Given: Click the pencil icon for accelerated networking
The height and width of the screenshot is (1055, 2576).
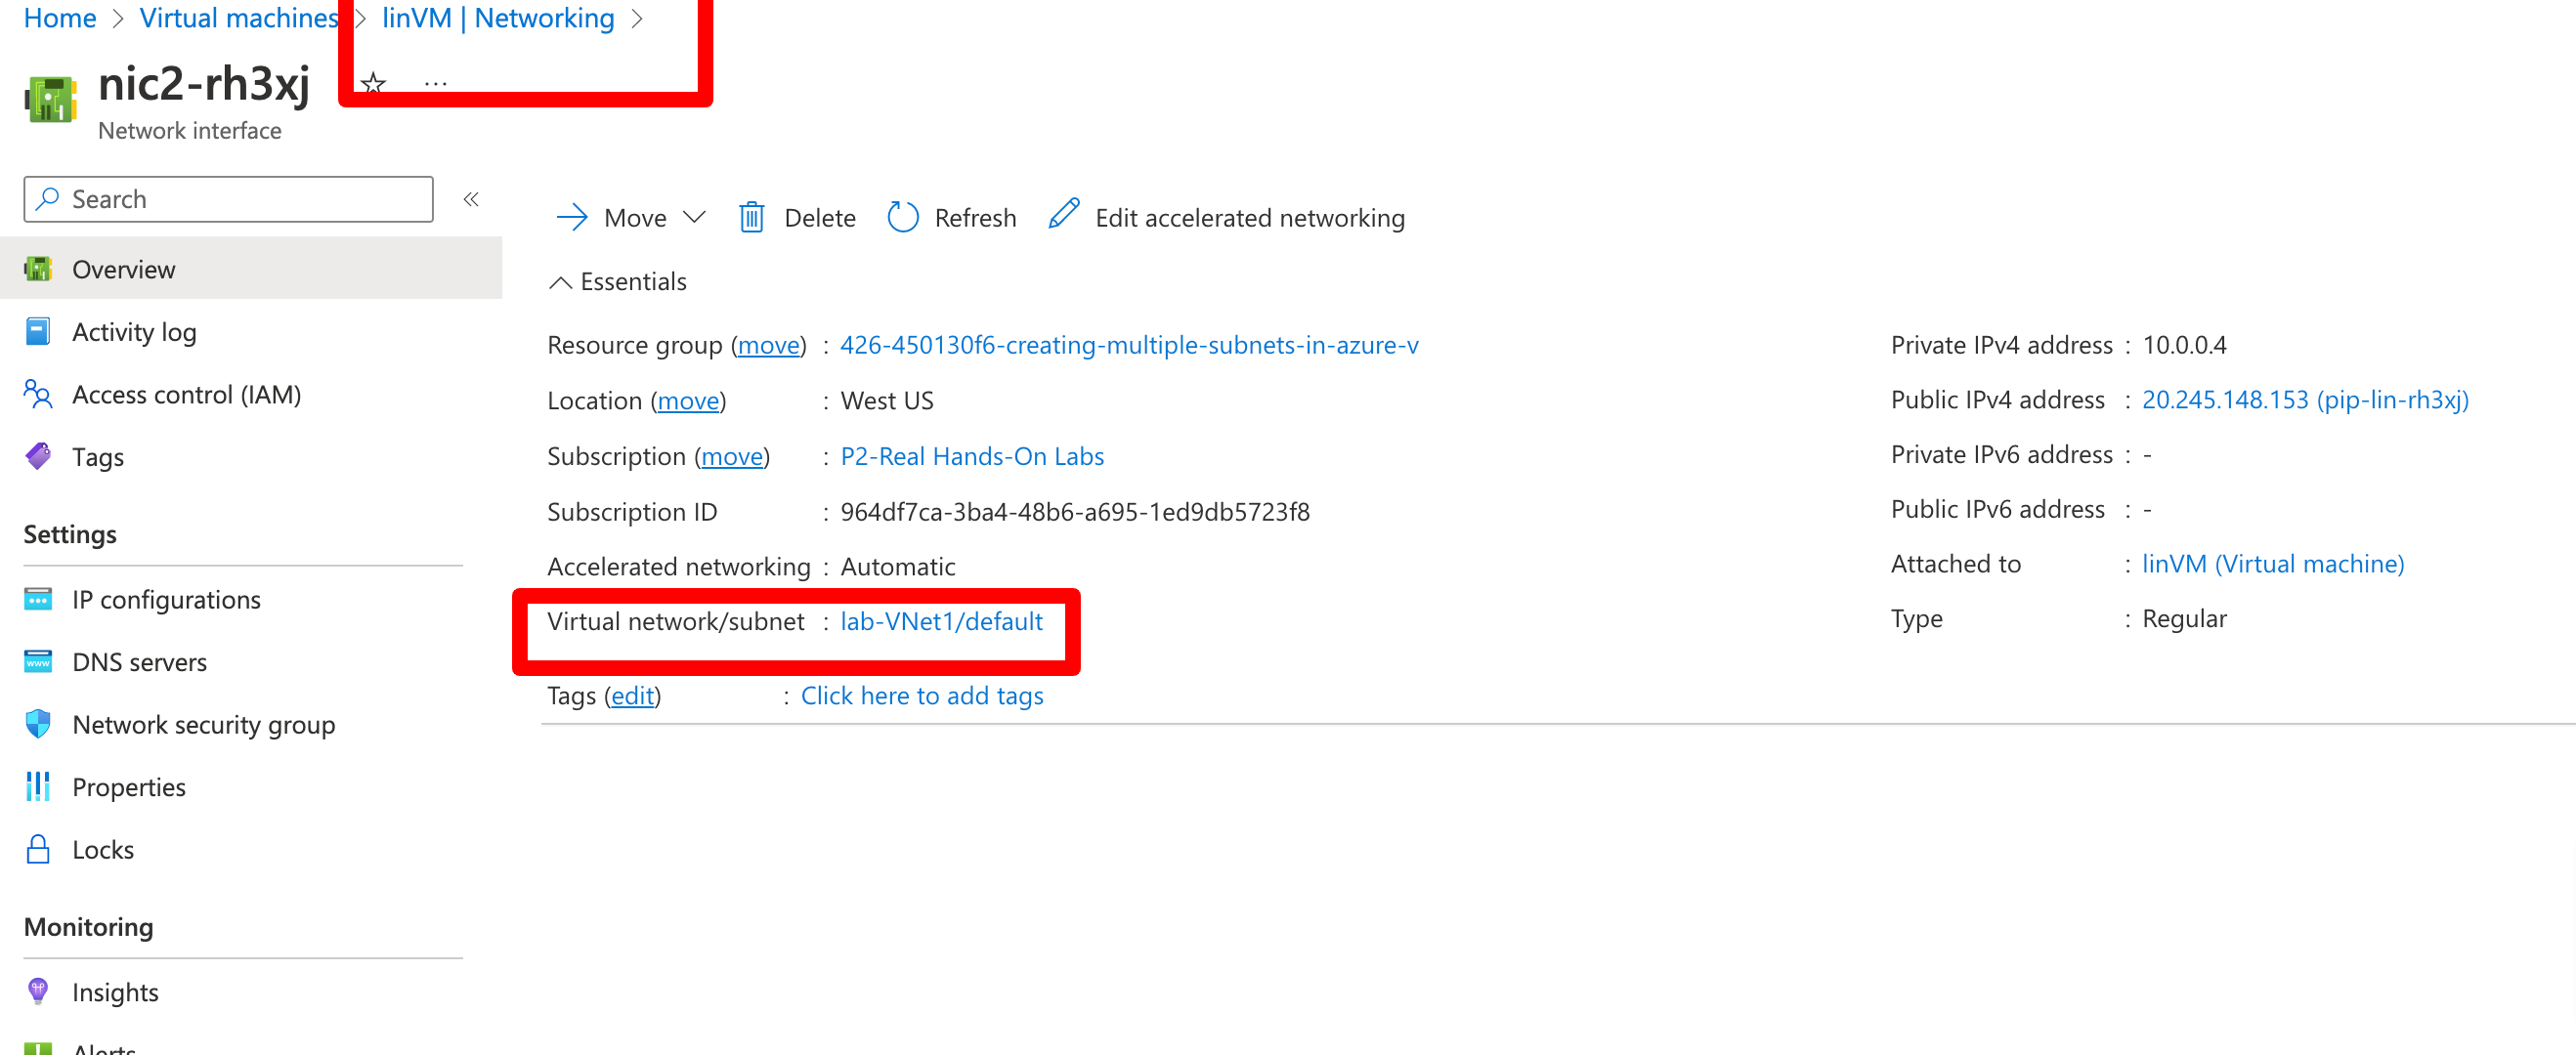Looking at the screenshot, I should [x=1064, y=214].
